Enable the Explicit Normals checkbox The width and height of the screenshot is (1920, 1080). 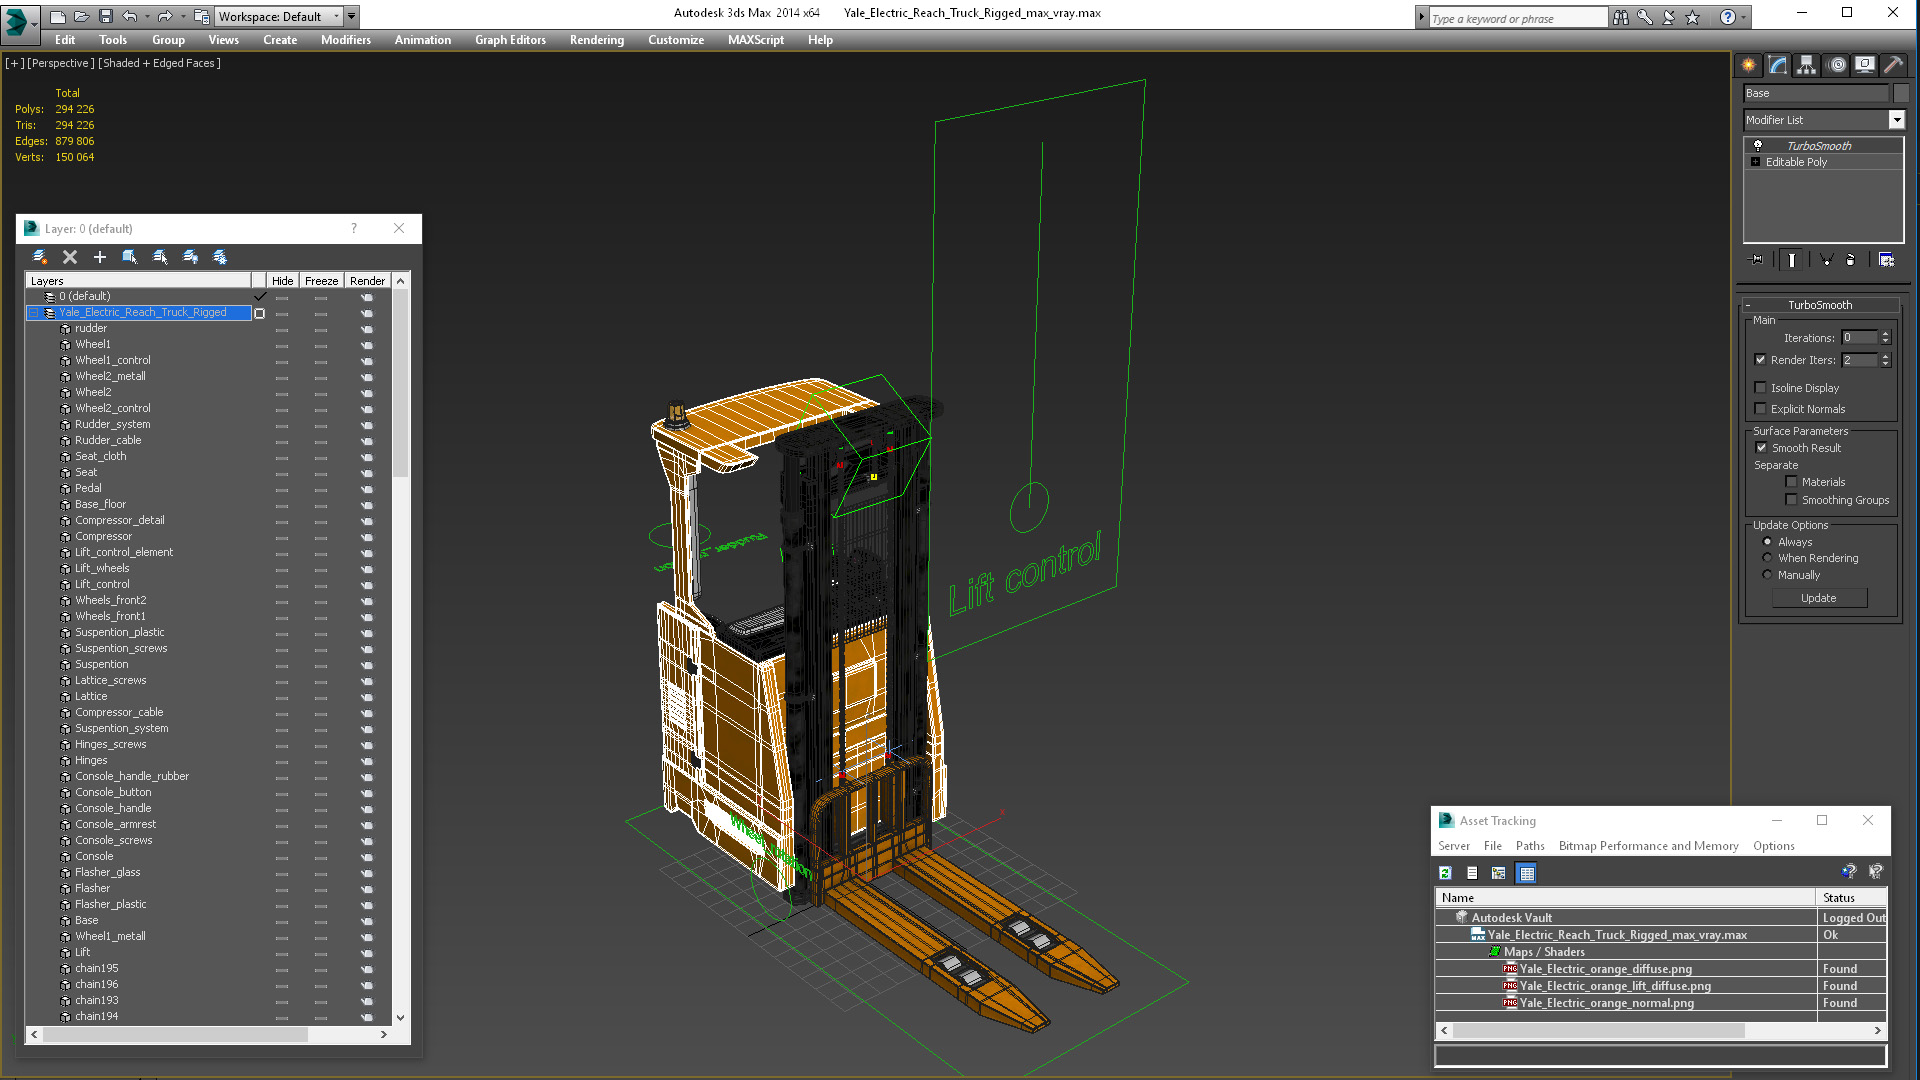[1760, 409]
